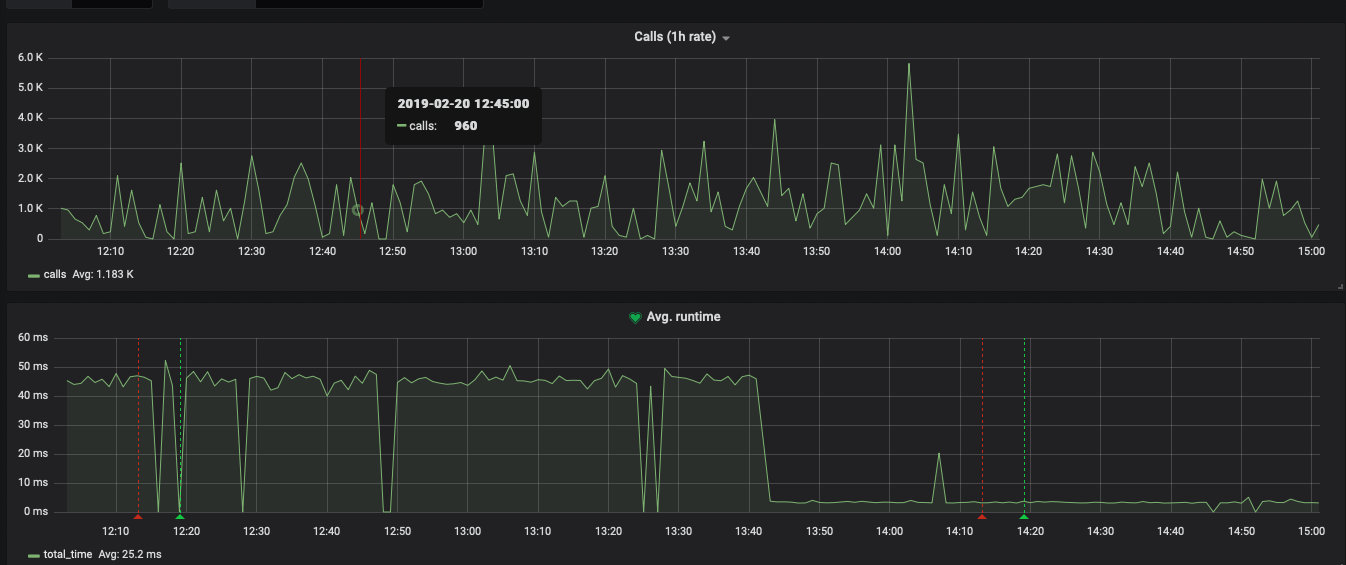Click the Calls panel resize corner handle
The height and width of the screenshot is (565, 1346).
coord(1339,287)
